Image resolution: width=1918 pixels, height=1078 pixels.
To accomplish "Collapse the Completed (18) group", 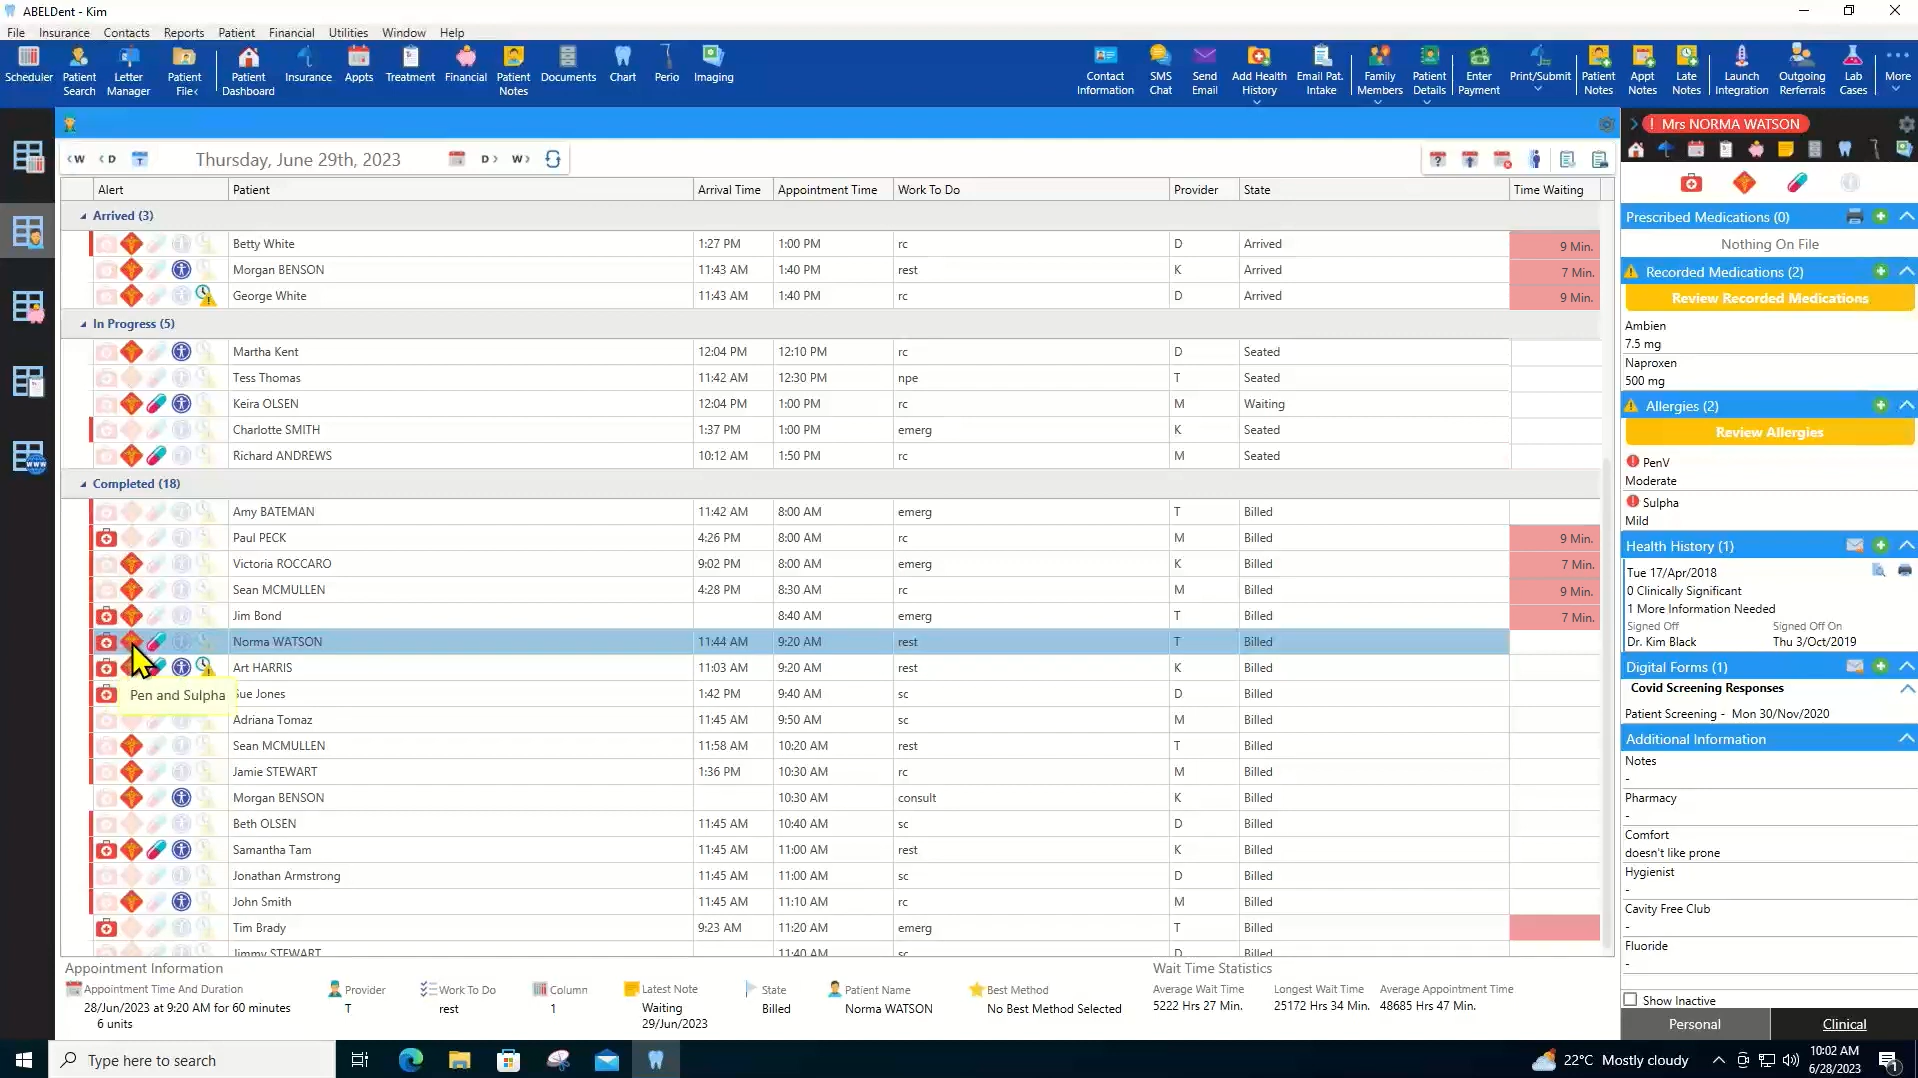I will (x=83, y=484).
